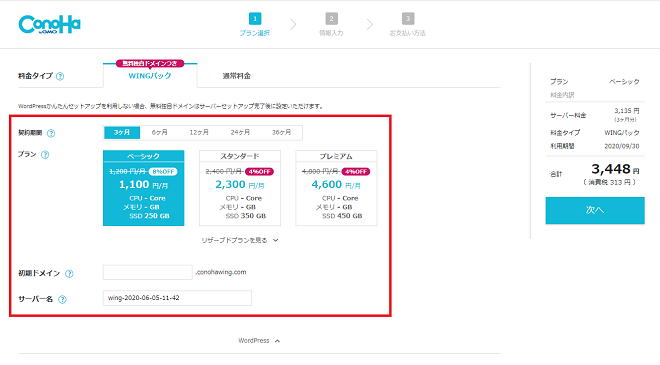Click step 1 プラン選択 indicator
The height and width of the screenshot is (365, 660).
tap(255, 24)
